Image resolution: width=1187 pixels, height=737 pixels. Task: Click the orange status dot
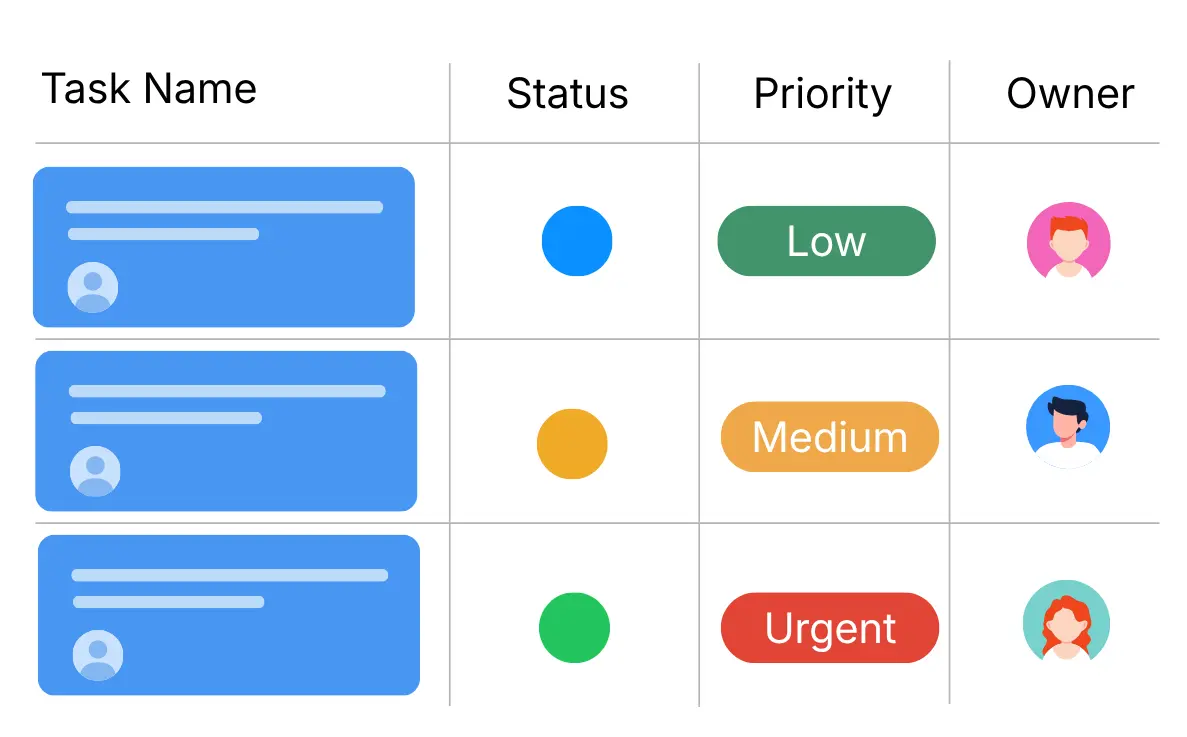572,444
